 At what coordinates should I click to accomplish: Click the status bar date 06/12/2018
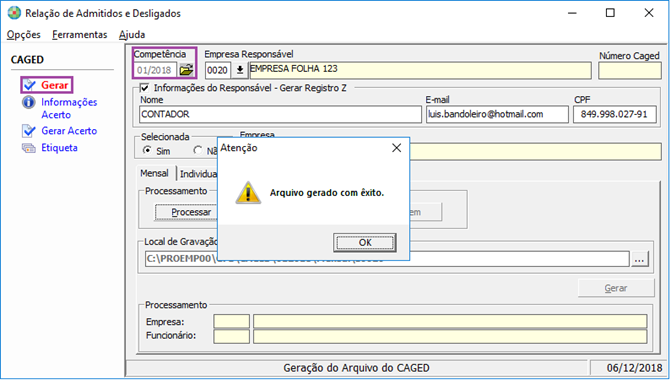click(634, 368)
